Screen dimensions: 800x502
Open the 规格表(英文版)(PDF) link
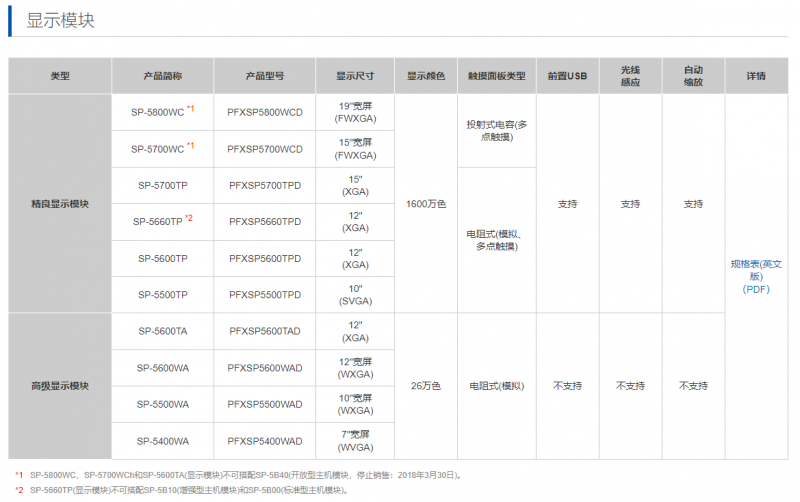tap(756, 277)
